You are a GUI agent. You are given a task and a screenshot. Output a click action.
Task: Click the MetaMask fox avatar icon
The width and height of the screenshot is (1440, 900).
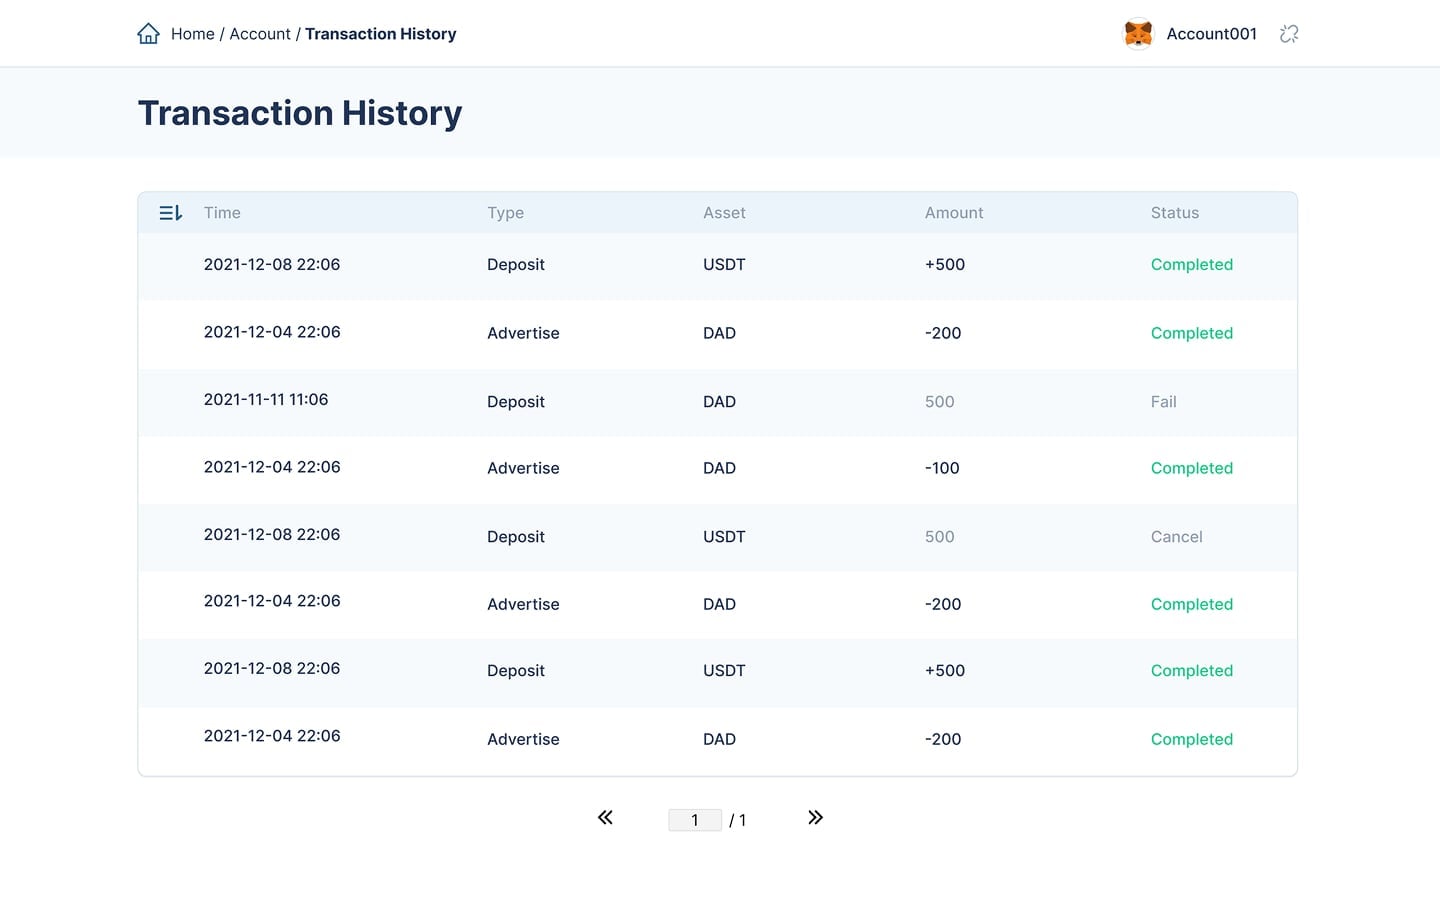click(x=1138, y=34)
